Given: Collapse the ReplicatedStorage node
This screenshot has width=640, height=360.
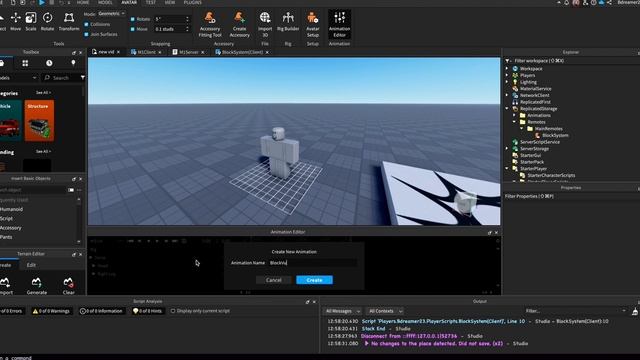Looking at the screenshot, I should coord(507,109).
